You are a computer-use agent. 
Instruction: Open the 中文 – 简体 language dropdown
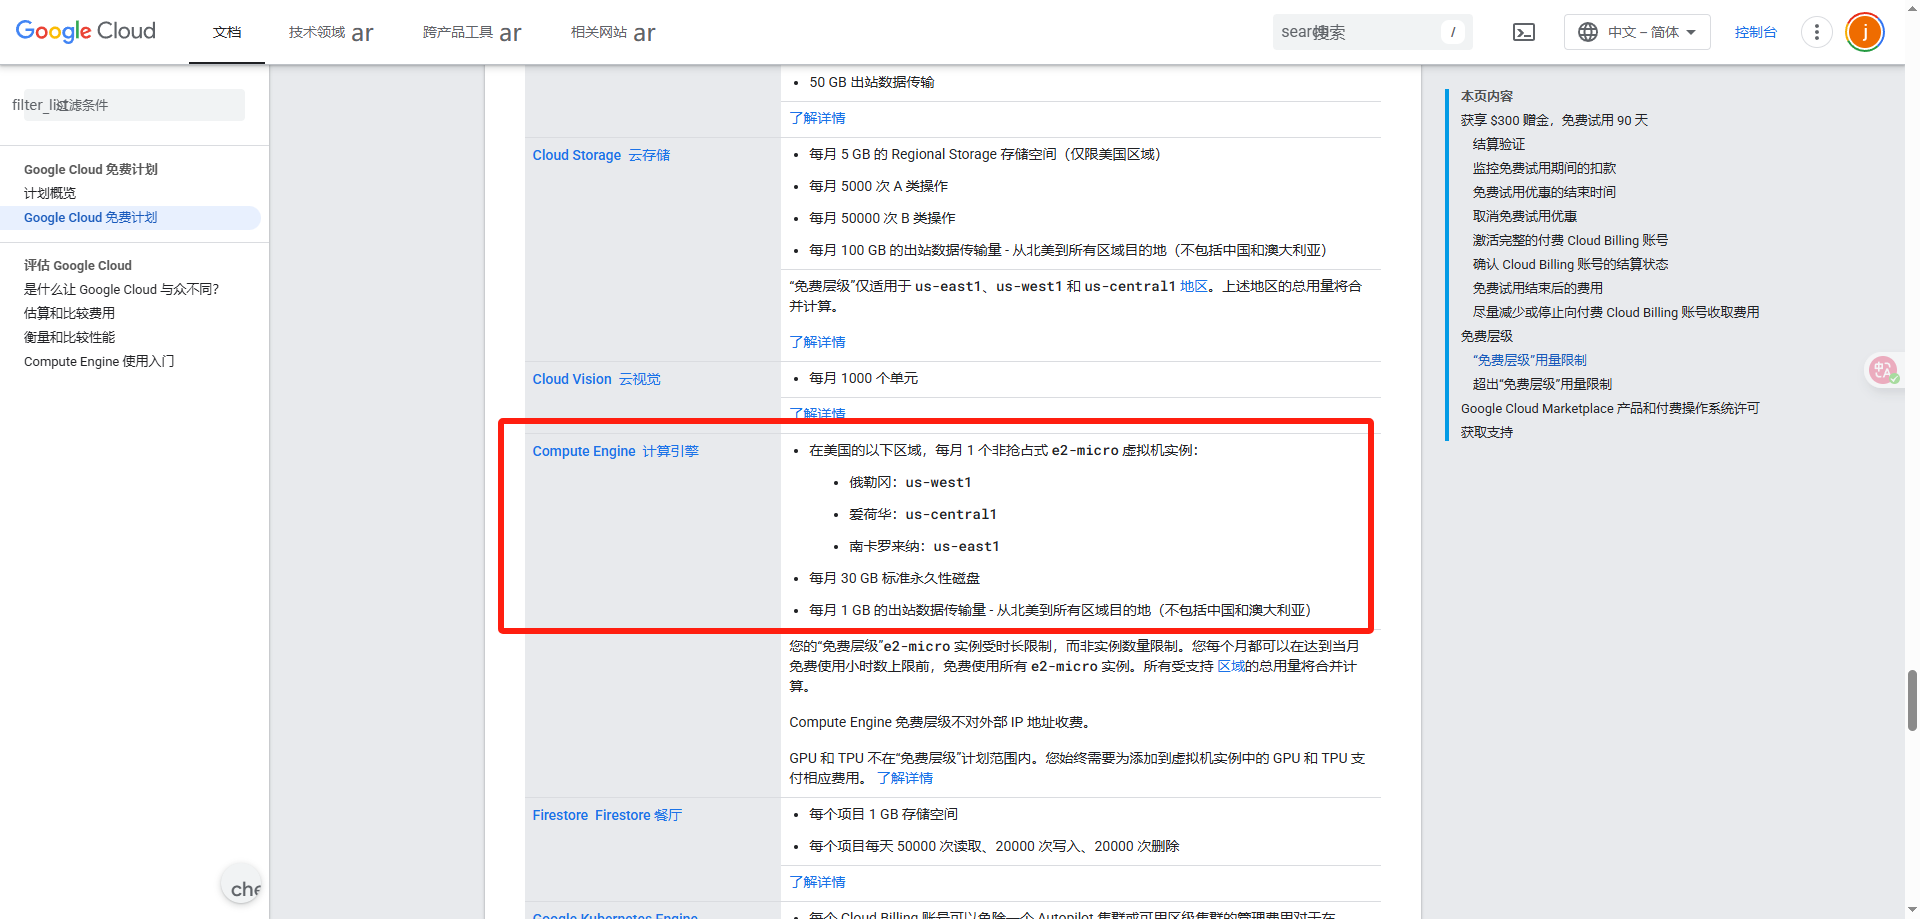(x=1638, y=32)
